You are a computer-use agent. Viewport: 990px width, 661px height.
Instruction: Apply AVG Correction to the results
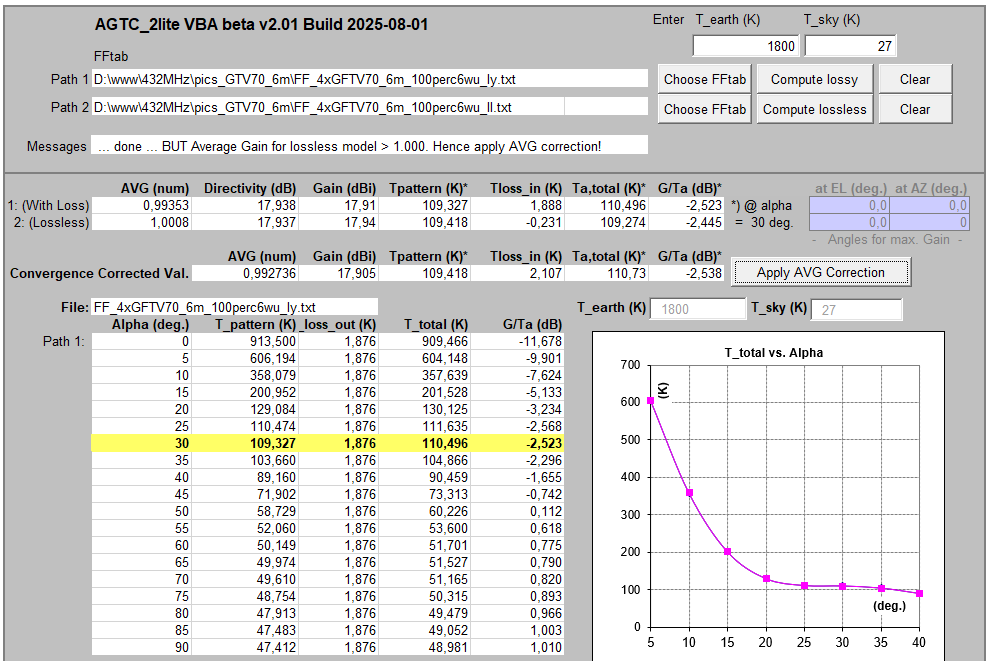[x=820, y=272]
